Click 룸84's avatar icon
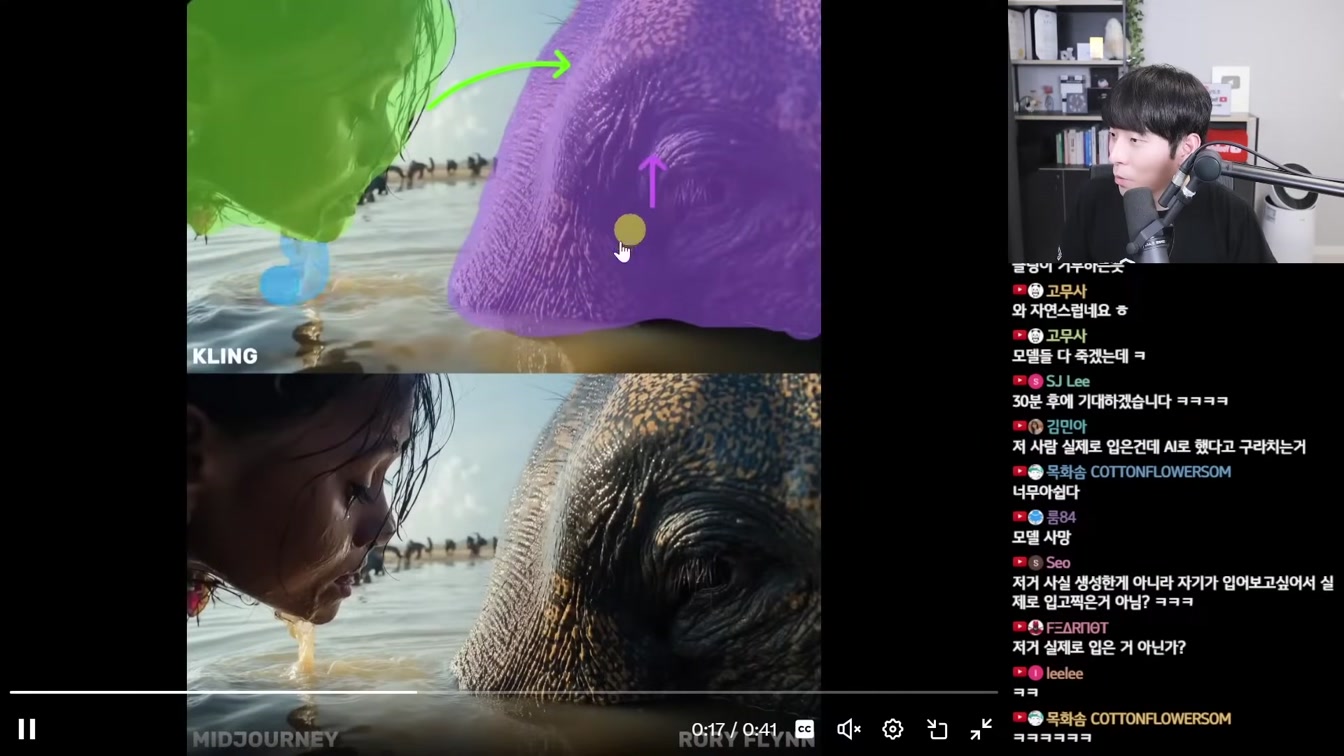Screen dimensions: 1344x756 (1035, 517)
